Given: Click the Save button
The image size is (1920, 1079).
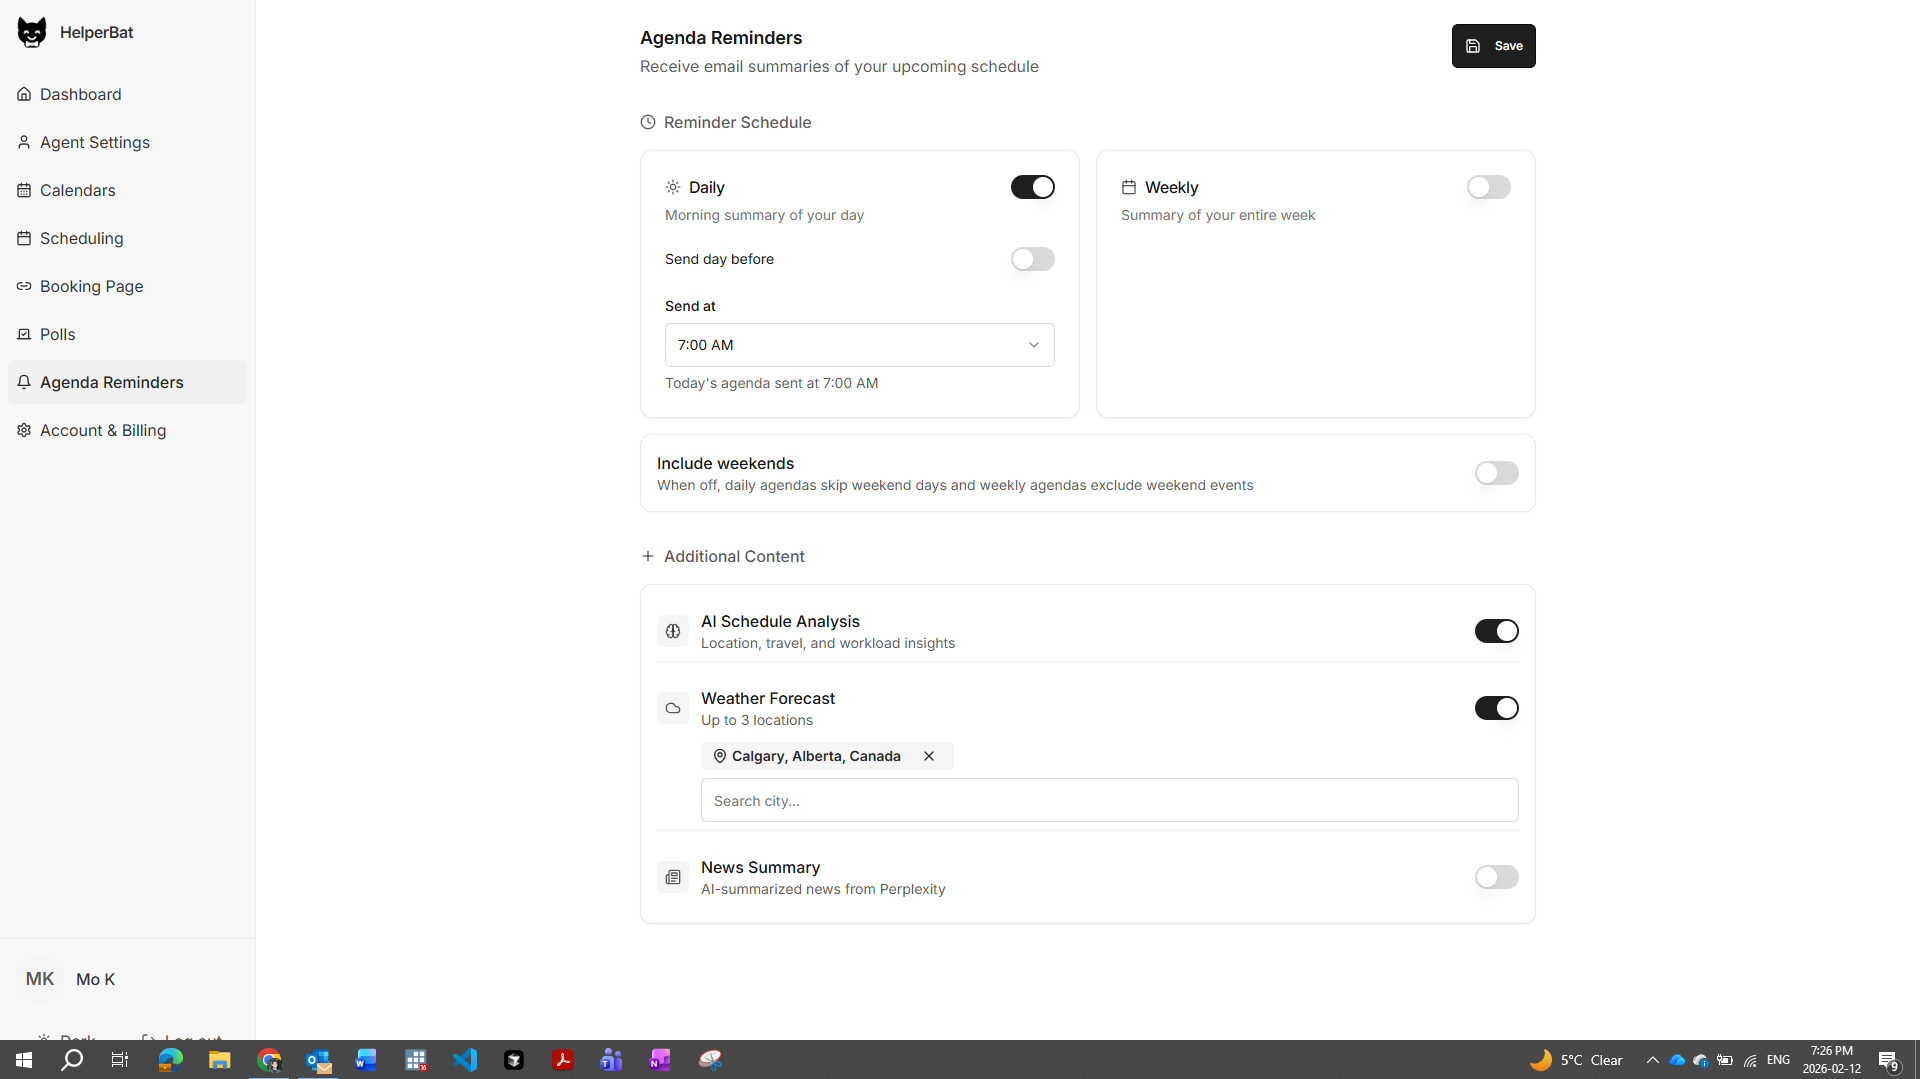Looking at the screenshot, I should (1493, 45).
